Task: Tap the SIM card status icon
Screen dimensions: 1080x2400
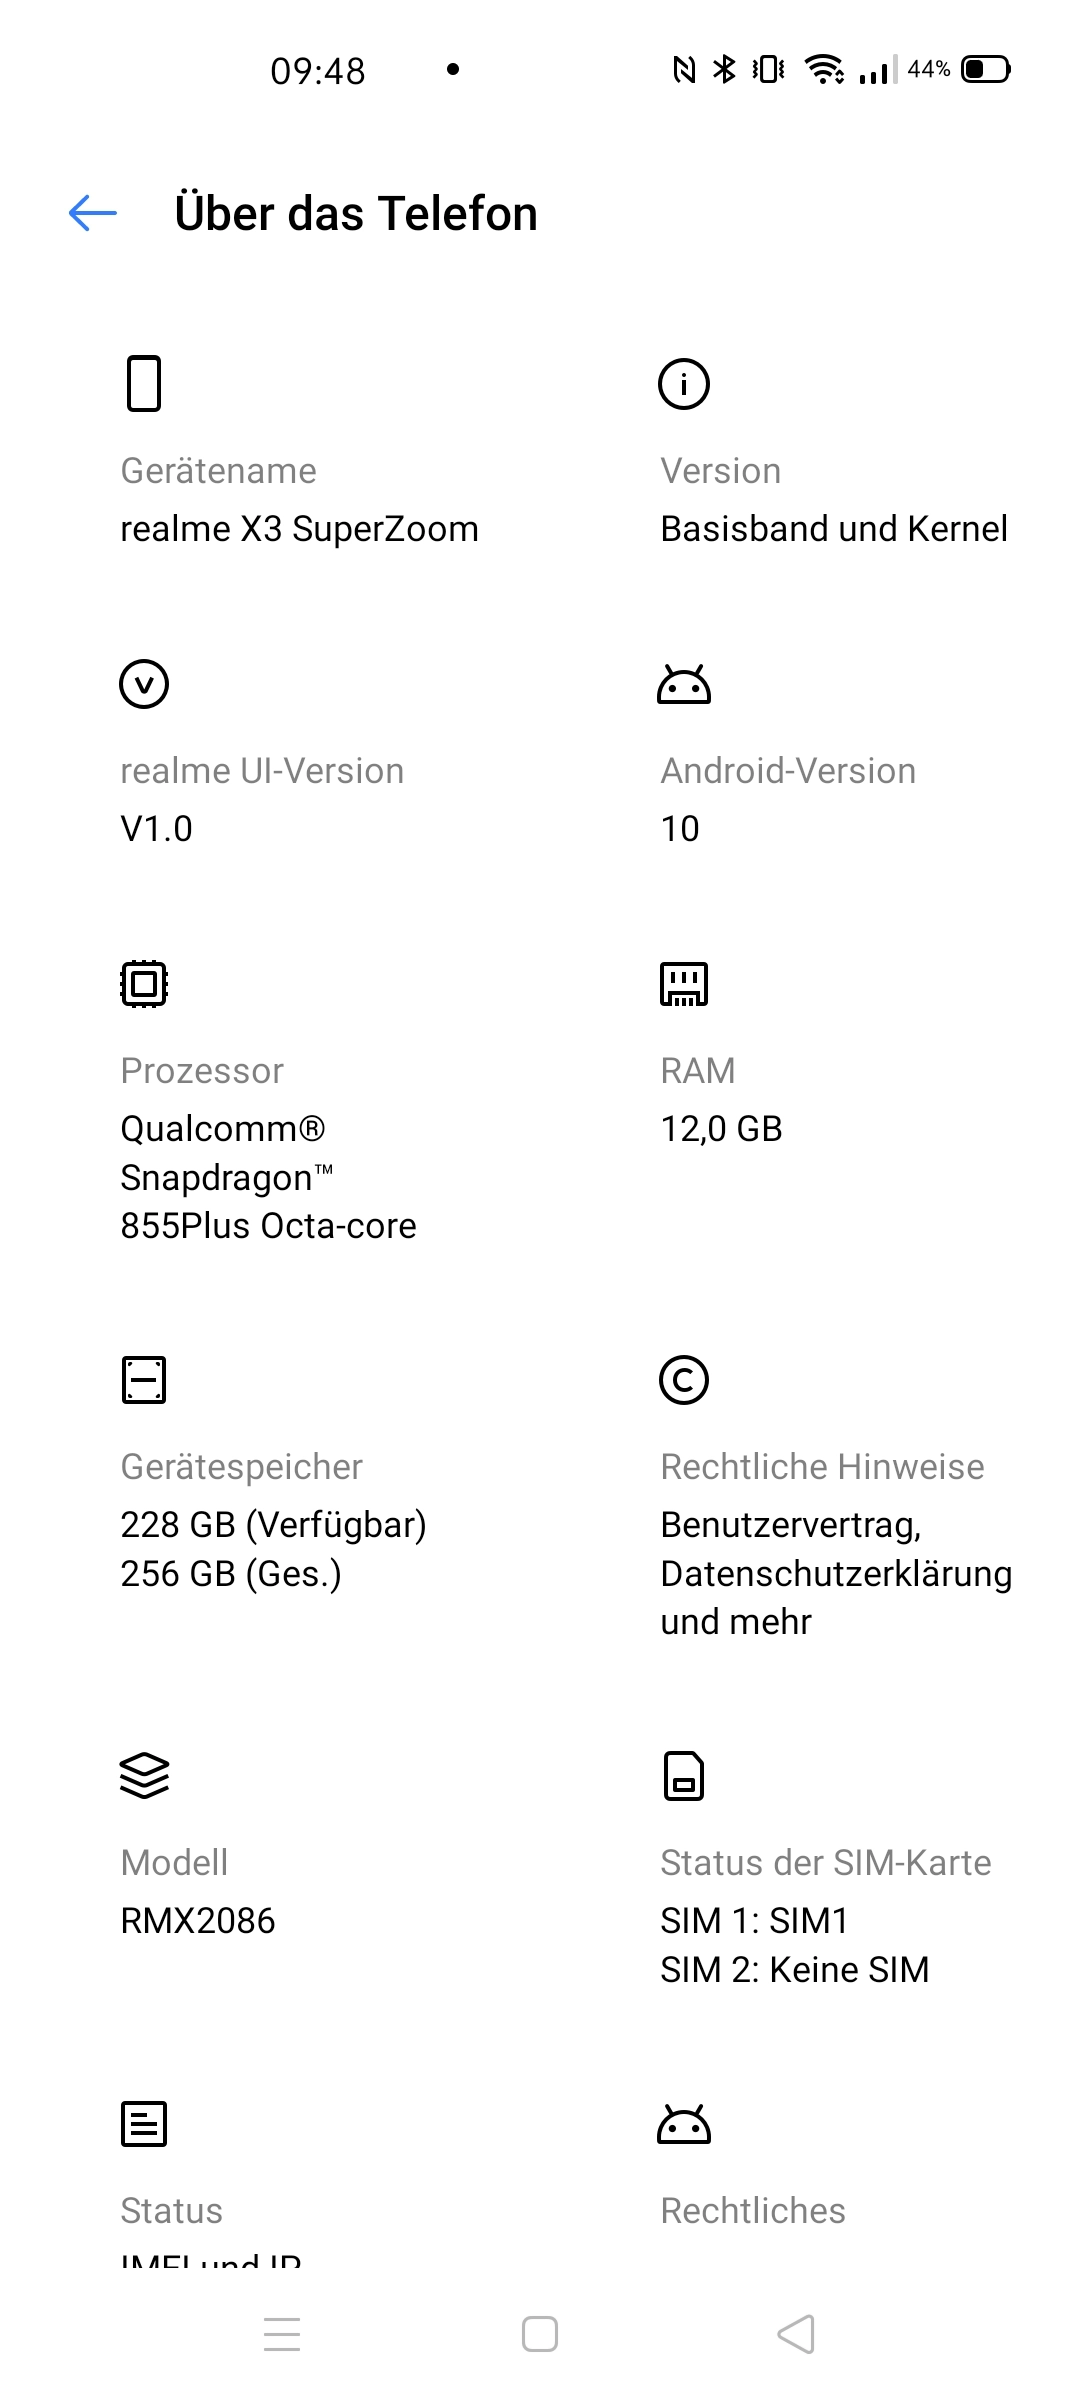Action: click(684, 1776)
